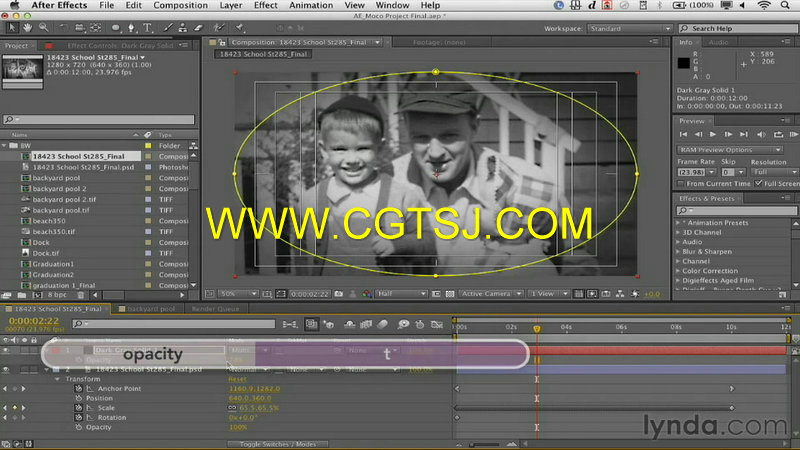Image resolution: width=800 pixels, height=450 pixels.
Task: Click Reset next to Transform
Action: (x=237, y=379)
